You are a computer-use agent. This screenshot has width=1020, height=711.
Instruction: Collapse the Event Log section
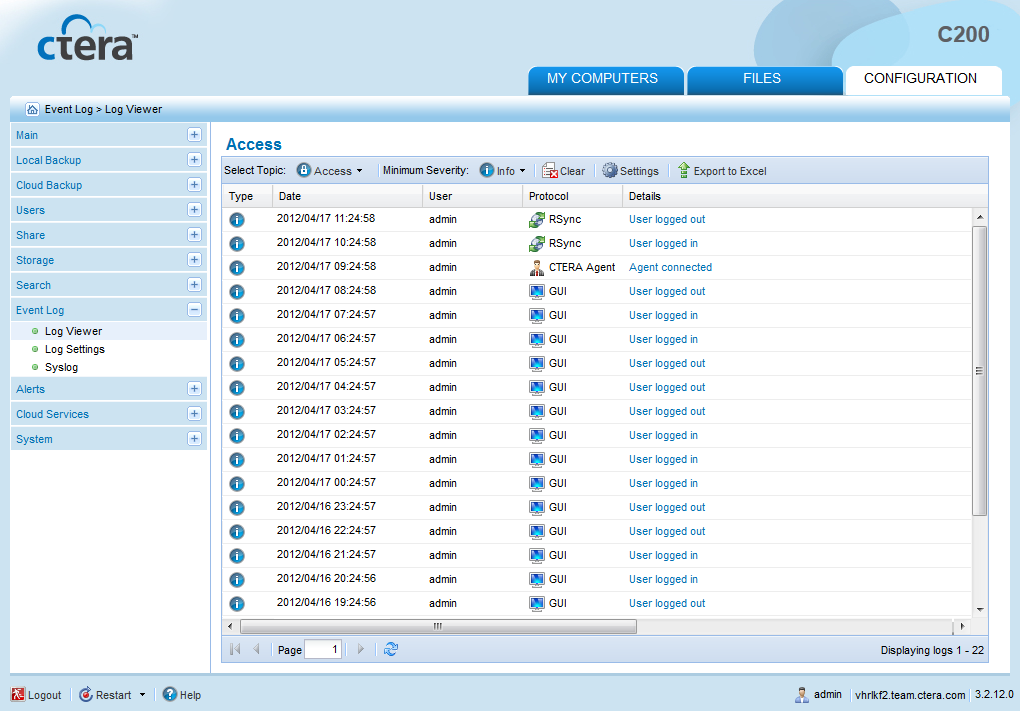(194, 310)
